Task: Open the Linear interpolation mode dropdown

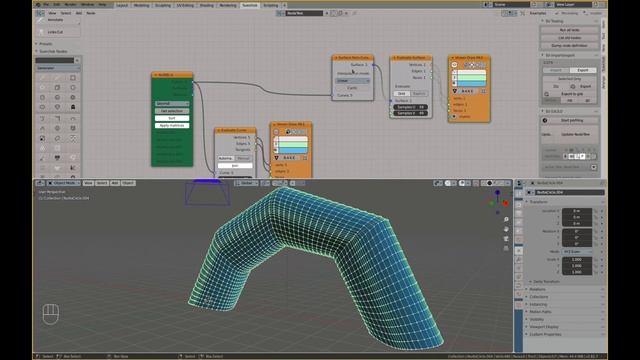Action: 352,81
